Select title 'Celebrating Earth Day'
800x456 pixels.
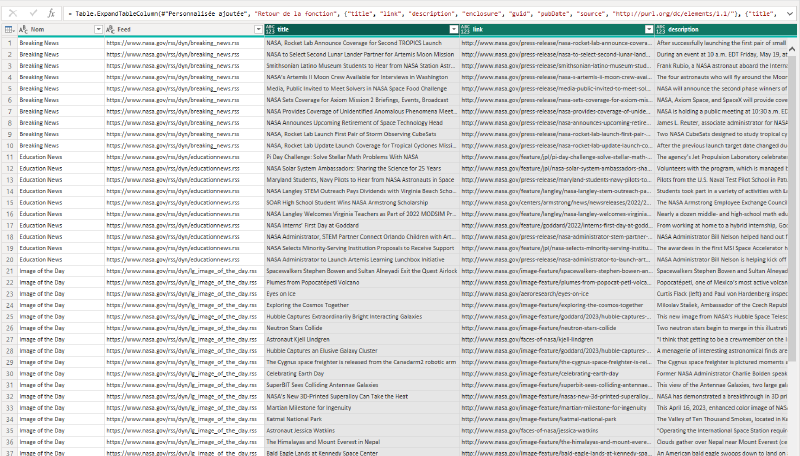point(362,373)
